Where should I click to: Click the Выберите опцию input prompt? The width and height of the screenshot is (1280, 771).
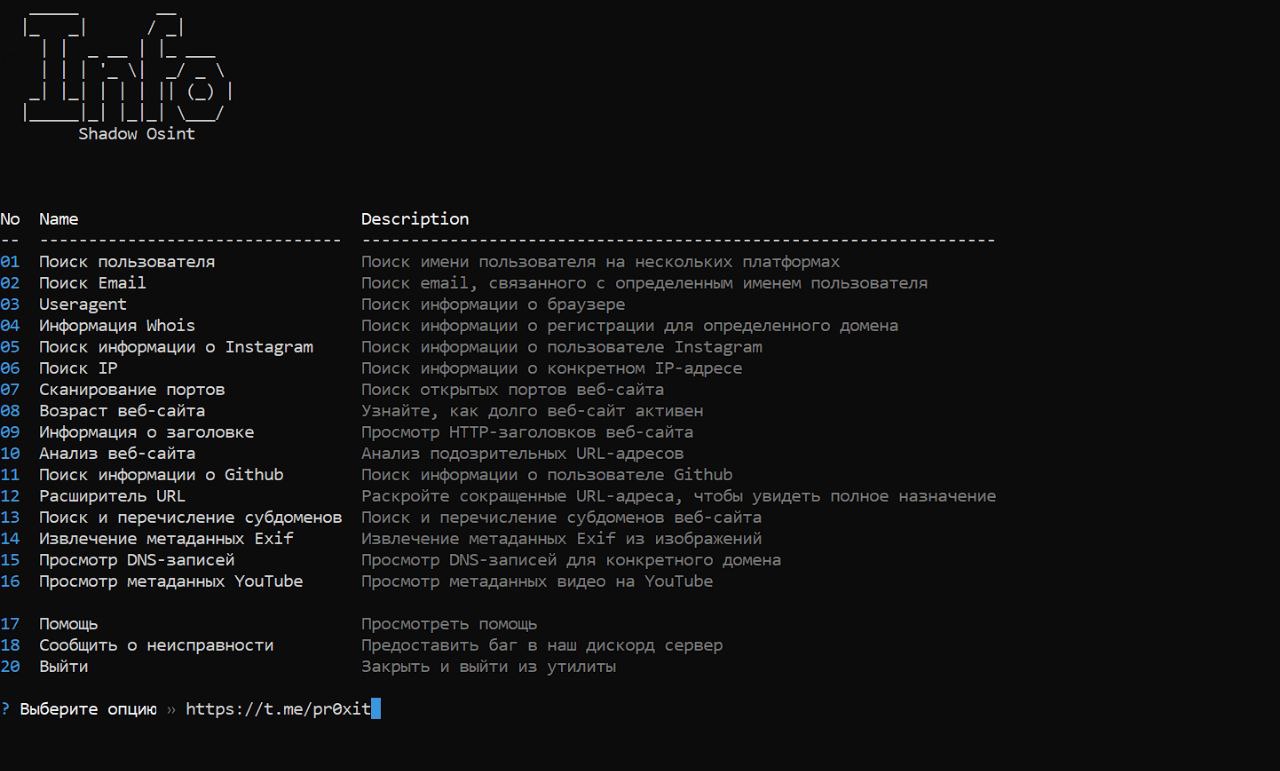coord(88,709)
